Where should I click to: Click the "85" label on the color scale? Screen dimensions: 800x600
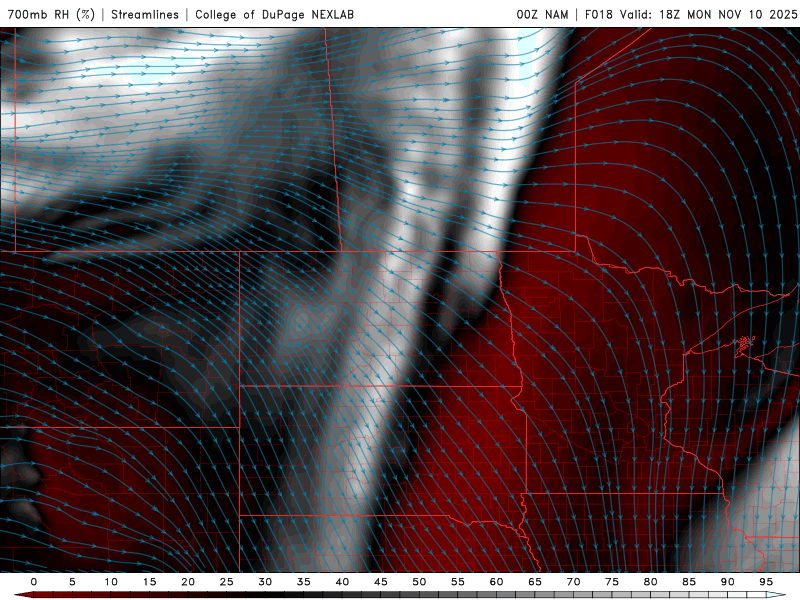click(689, 582)
